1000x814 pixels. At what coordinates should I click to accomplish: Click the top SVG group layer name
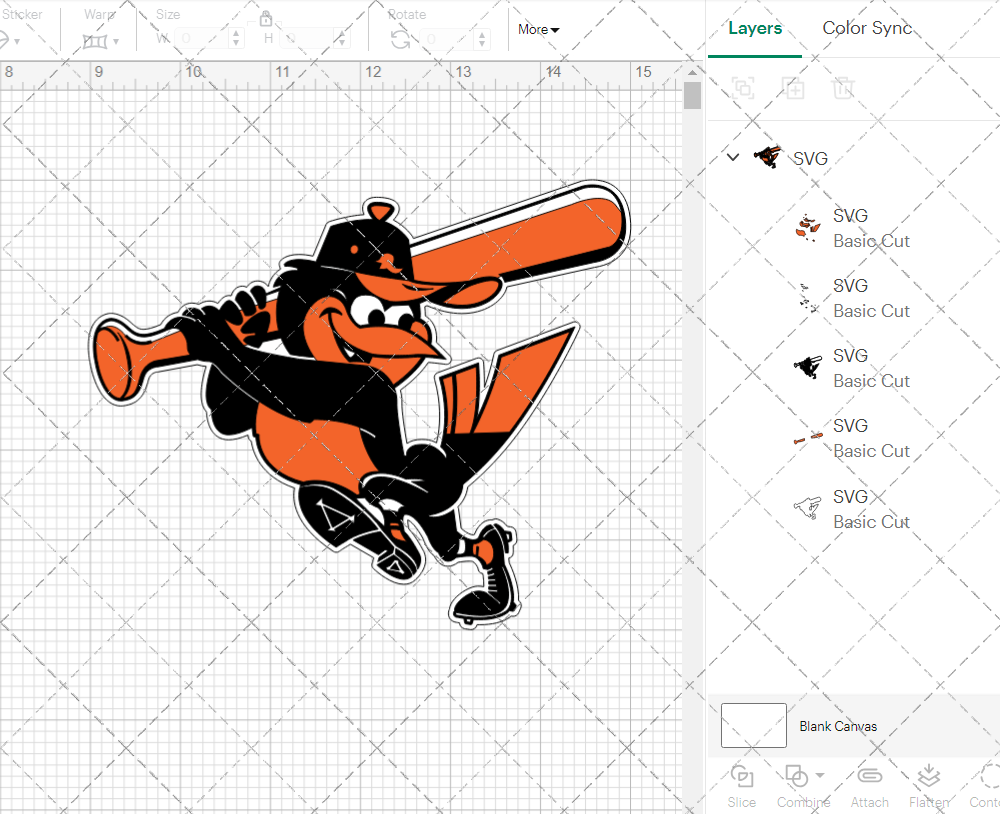(810, 158)
